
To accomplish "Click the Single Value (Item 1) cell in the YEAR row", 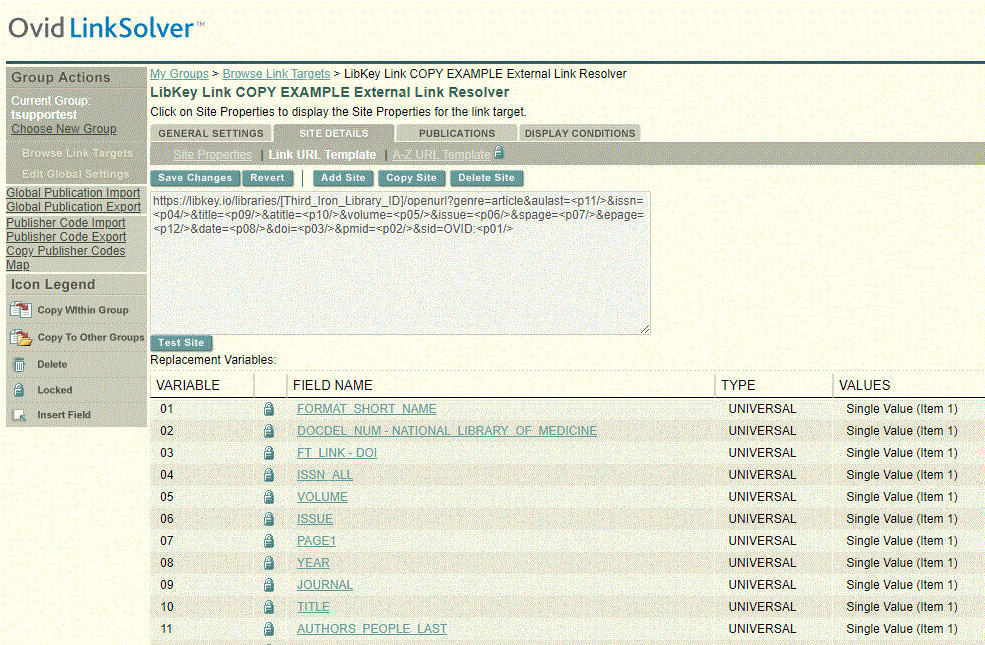I will coord(901,563).
